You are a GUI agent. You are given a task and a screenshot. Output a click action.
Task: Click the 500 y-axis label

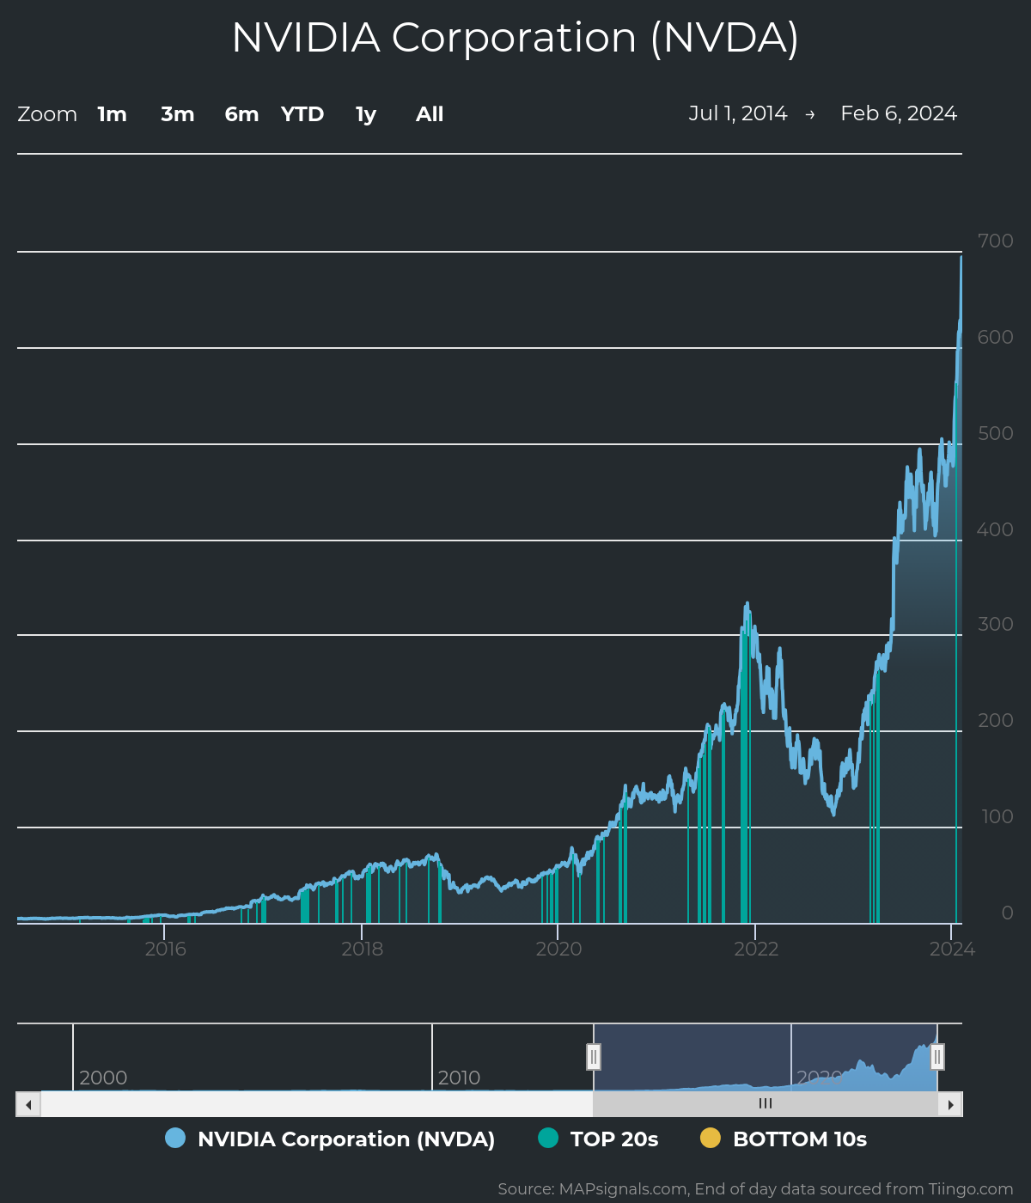[x=995, y=433]
